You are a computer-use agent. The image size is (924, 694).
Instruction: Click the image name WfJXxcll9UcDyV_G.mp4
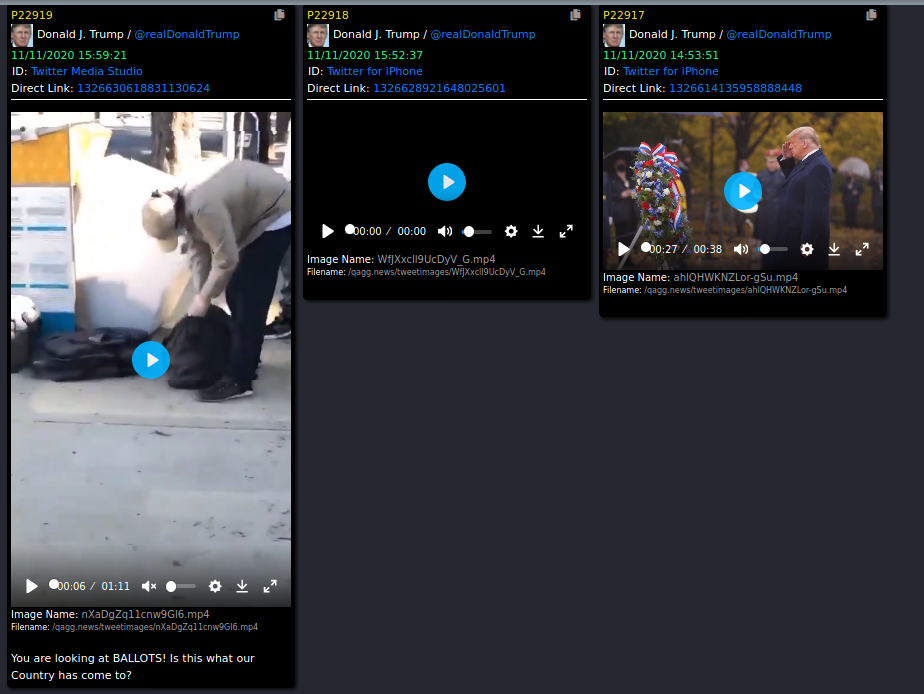coord(436,259)
